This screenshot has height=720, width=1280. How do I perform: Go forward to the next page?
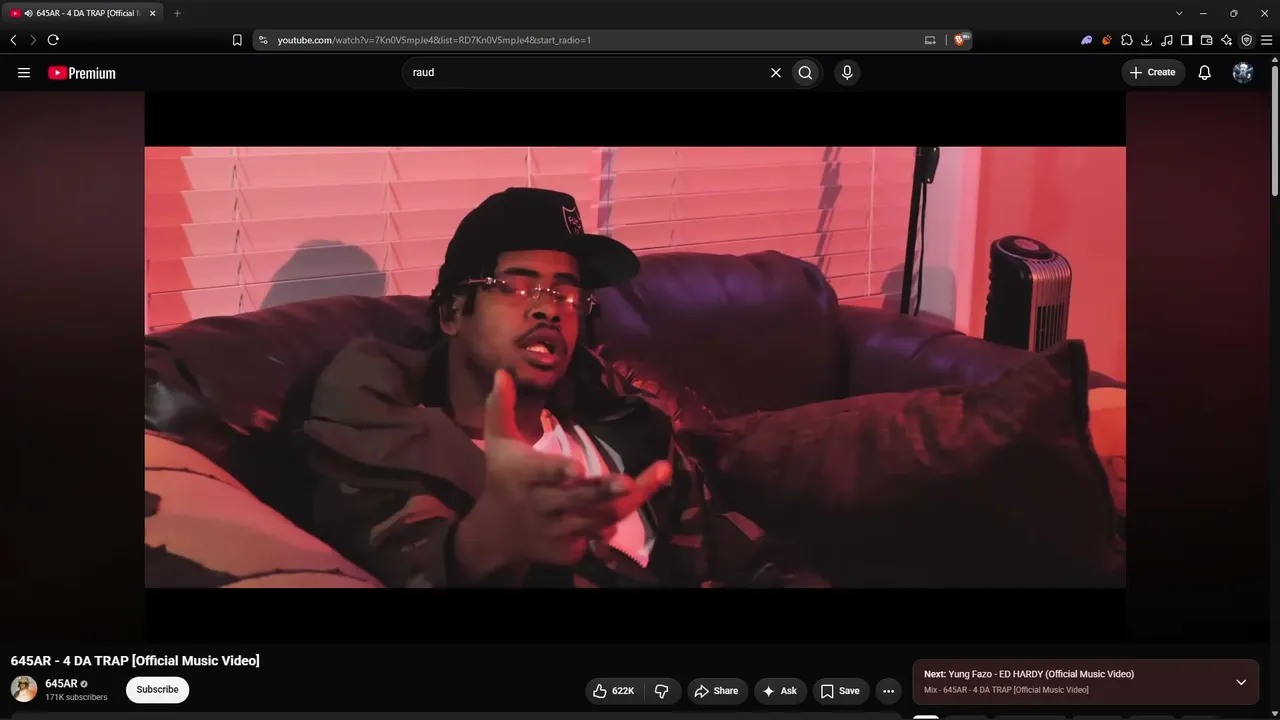click(x=33, y=40)
